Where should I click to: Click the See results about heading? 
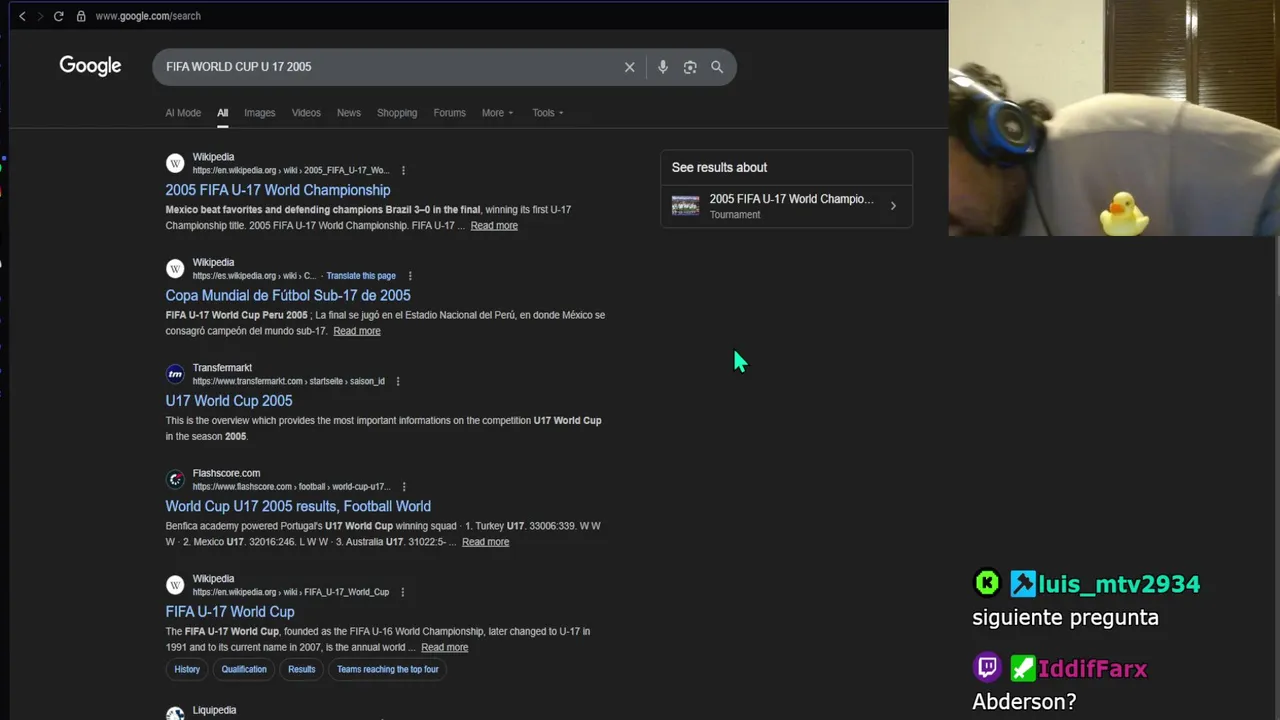point(719,167)
